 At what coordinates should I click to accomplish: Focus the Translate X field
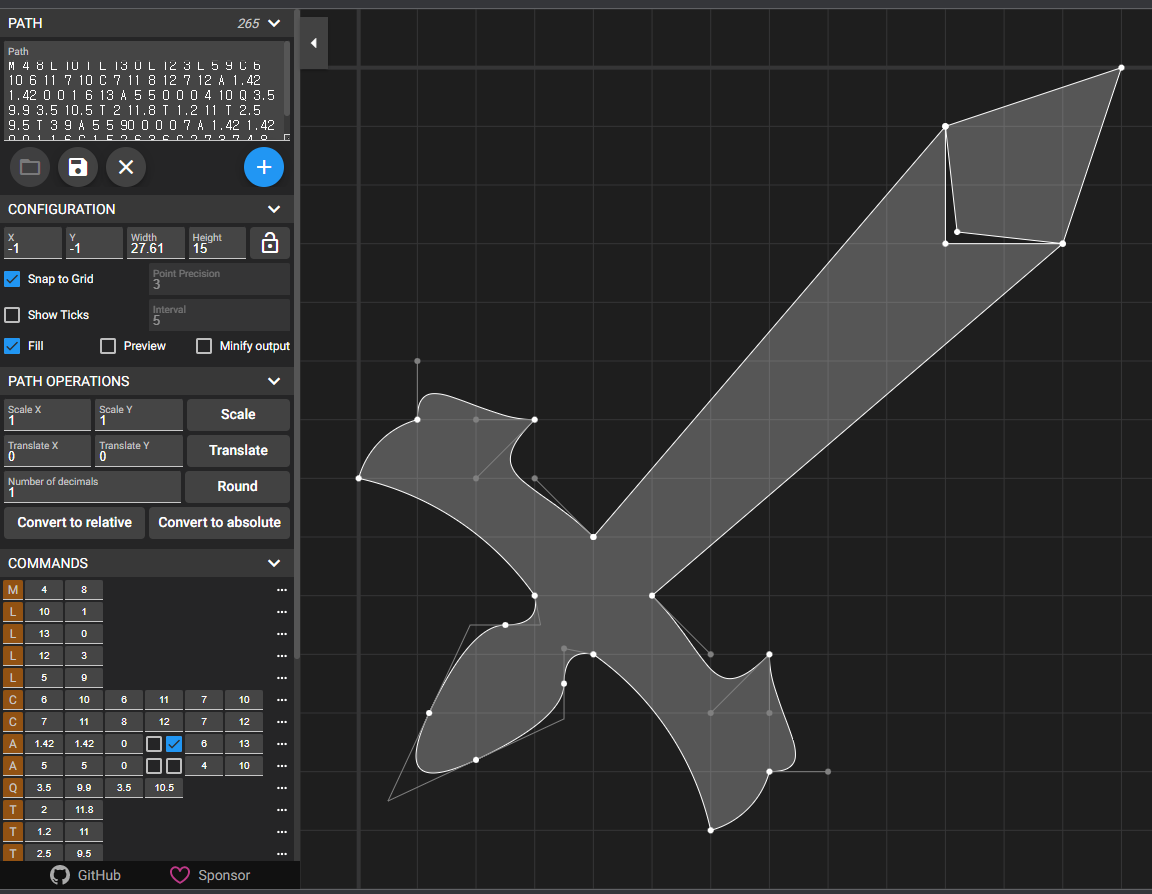pos(48,451)
